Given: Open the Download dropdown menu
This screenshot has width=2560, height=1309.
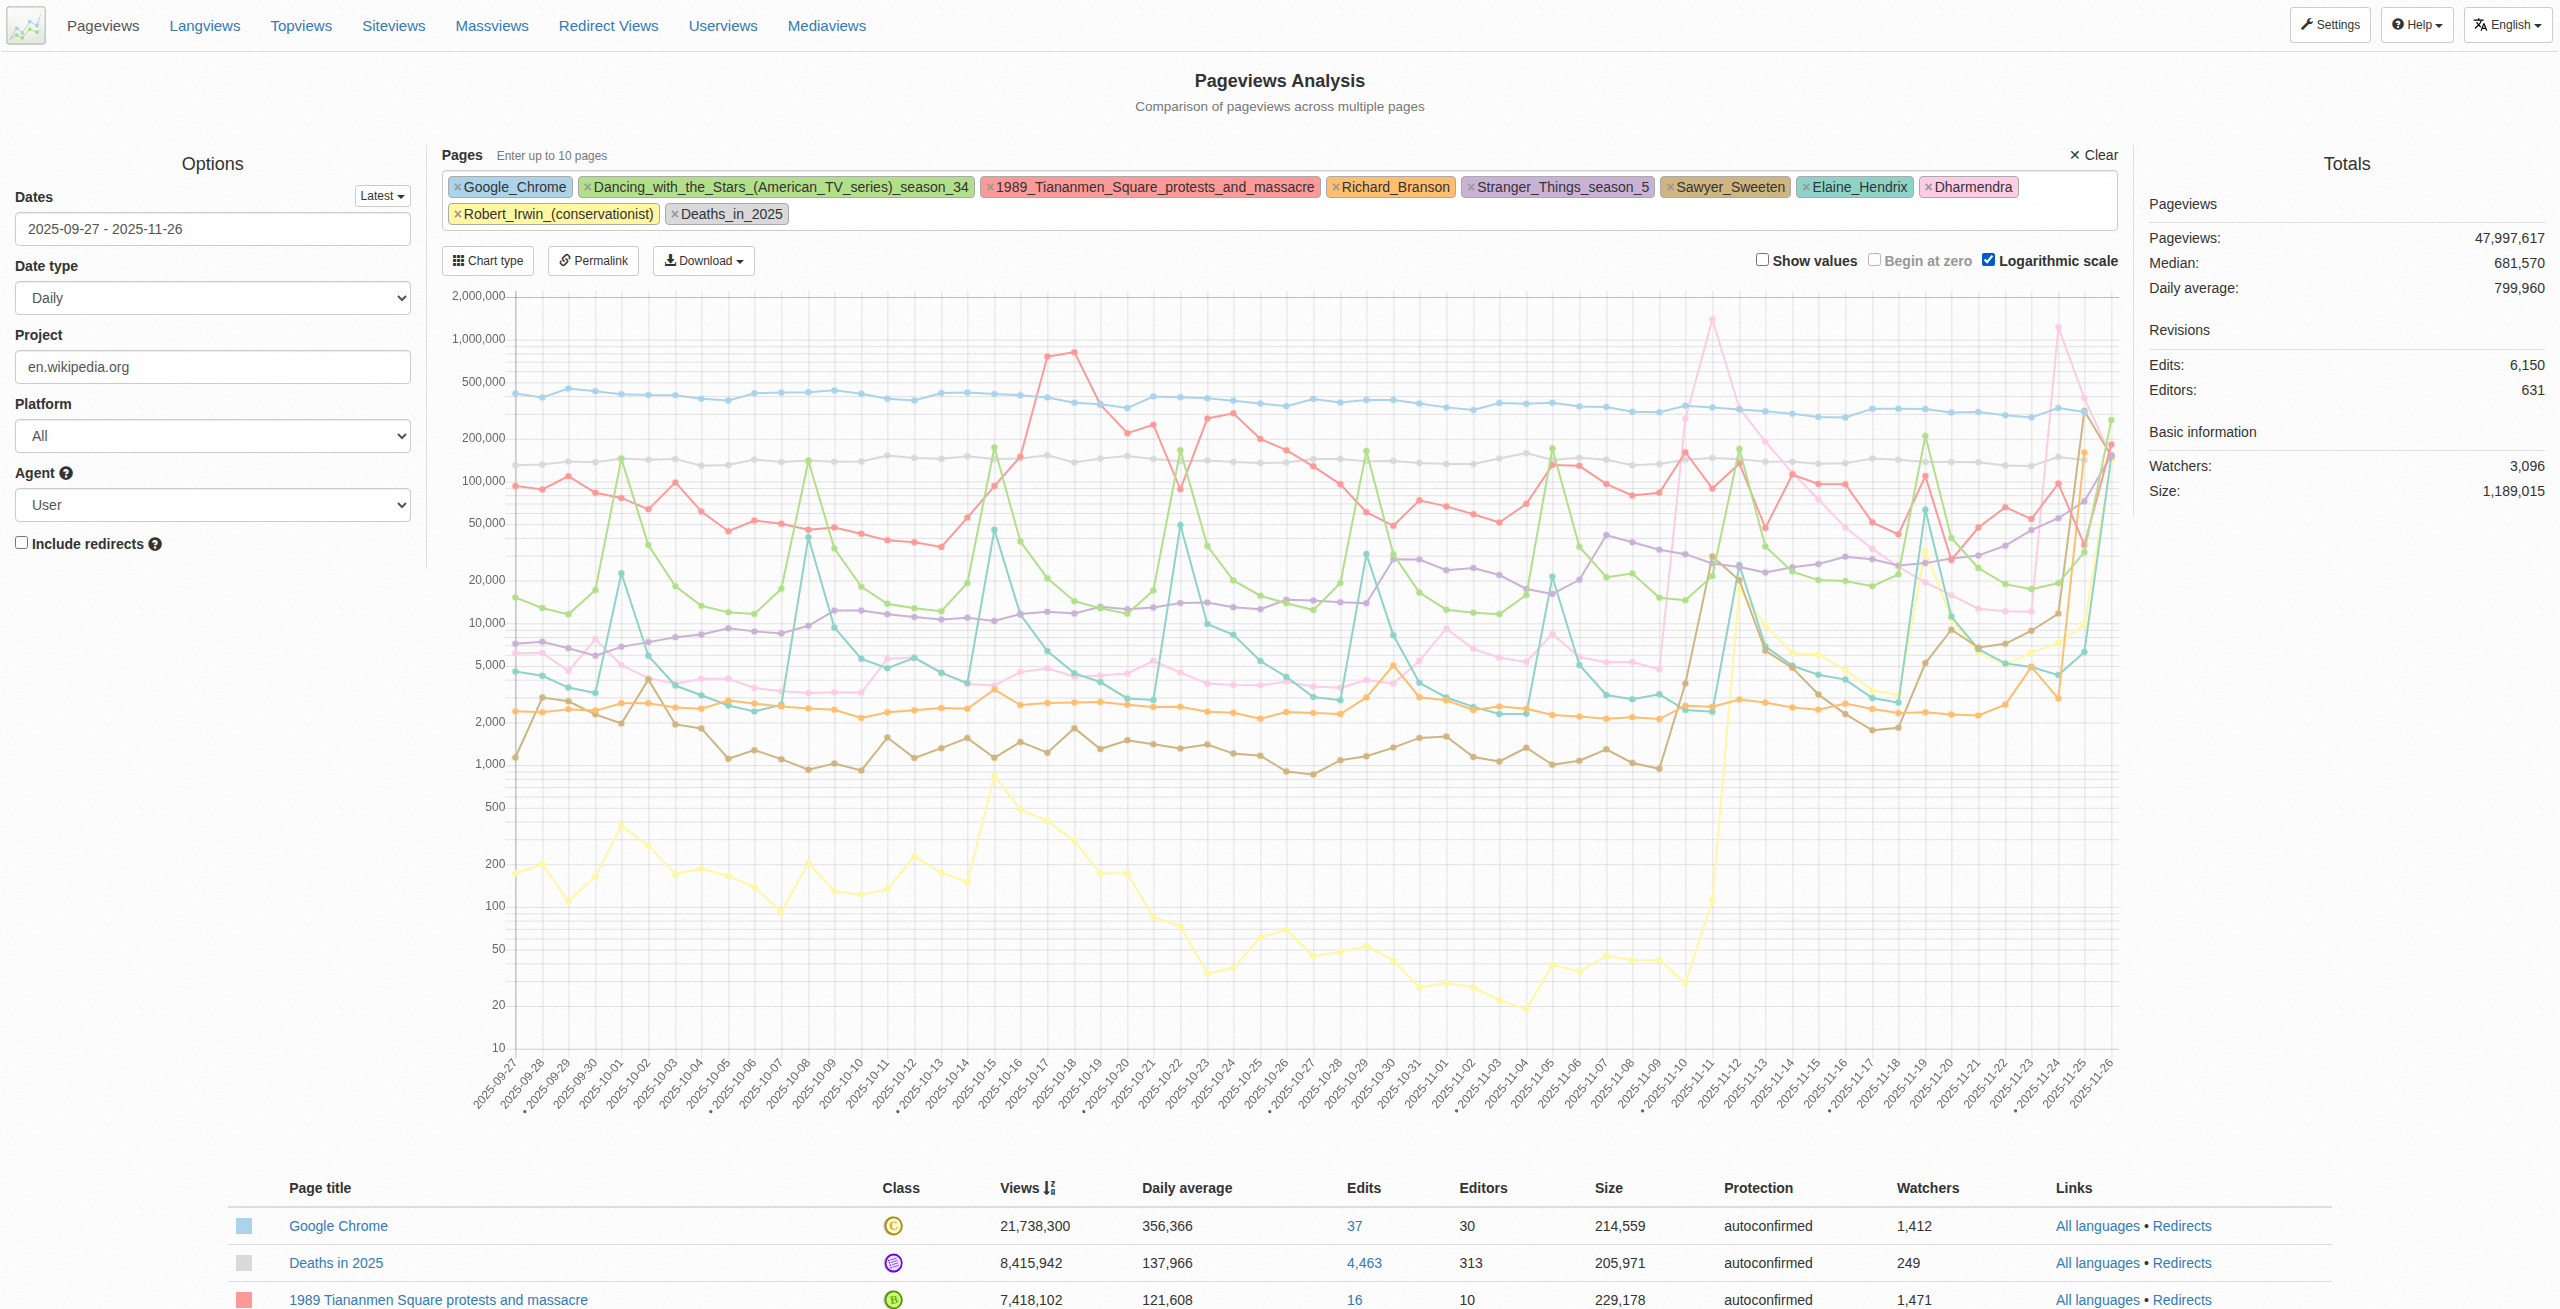Looking at the screenshot, I should pyautogui.click(x=703, y=261).
